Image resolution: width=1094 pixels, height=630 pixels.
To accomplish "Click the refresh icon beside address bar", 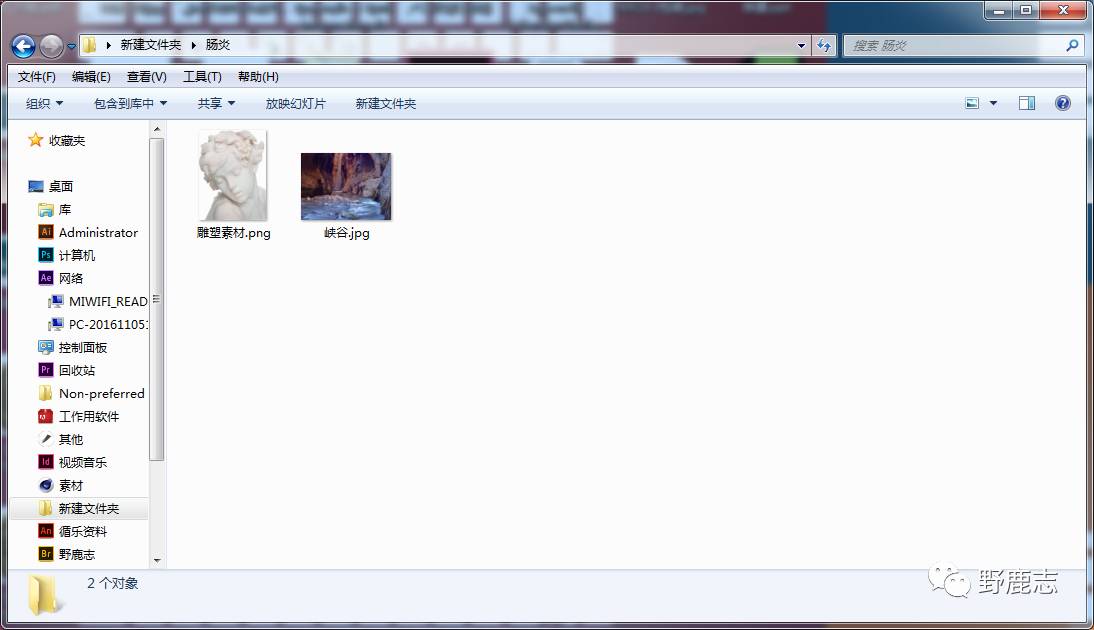I will coord(824,46).
